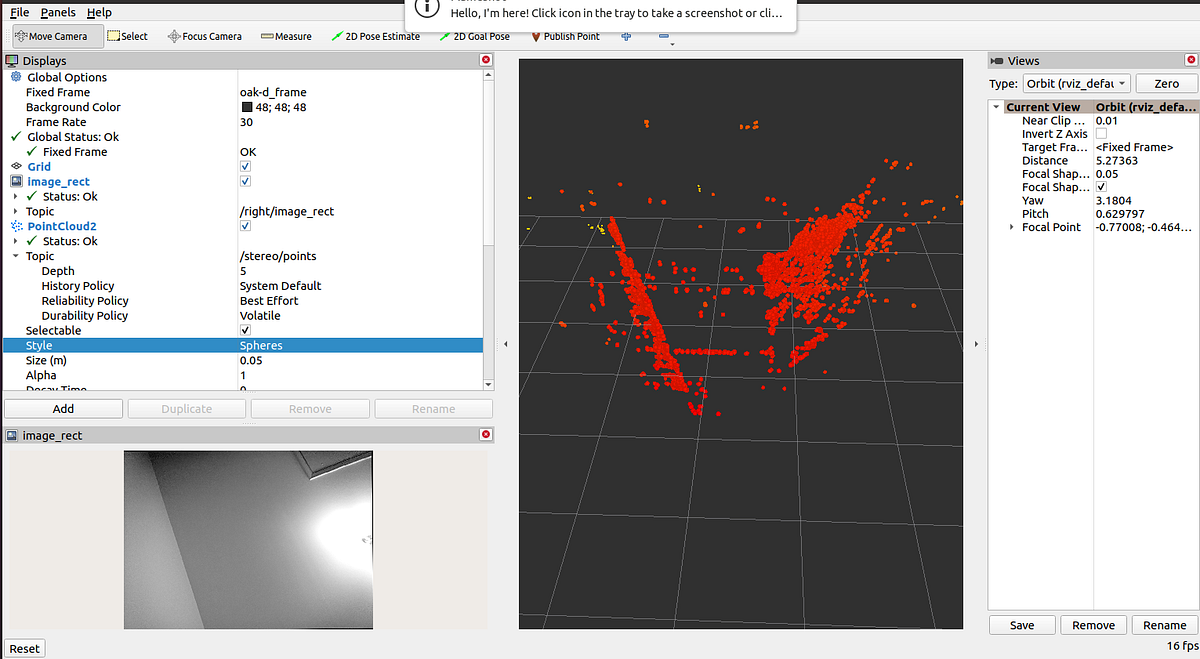Screen dimensions: 1200x659
Task: Click the Grid display icon
Action: click(16, 167)
